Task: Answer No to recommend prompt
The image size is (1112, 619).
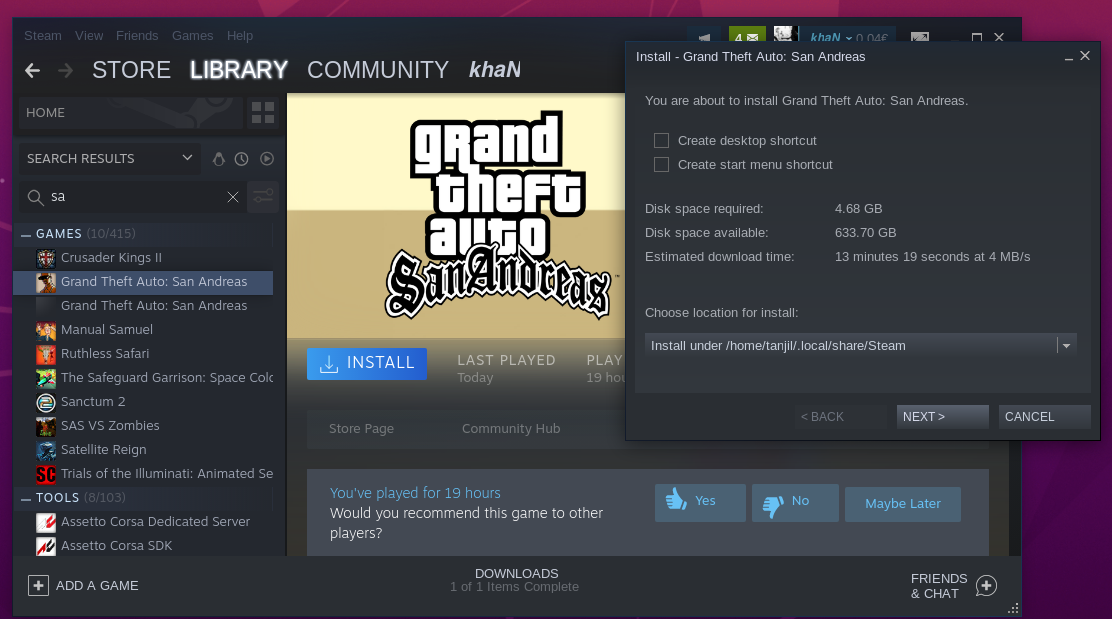Action: (x=795, y=503)
